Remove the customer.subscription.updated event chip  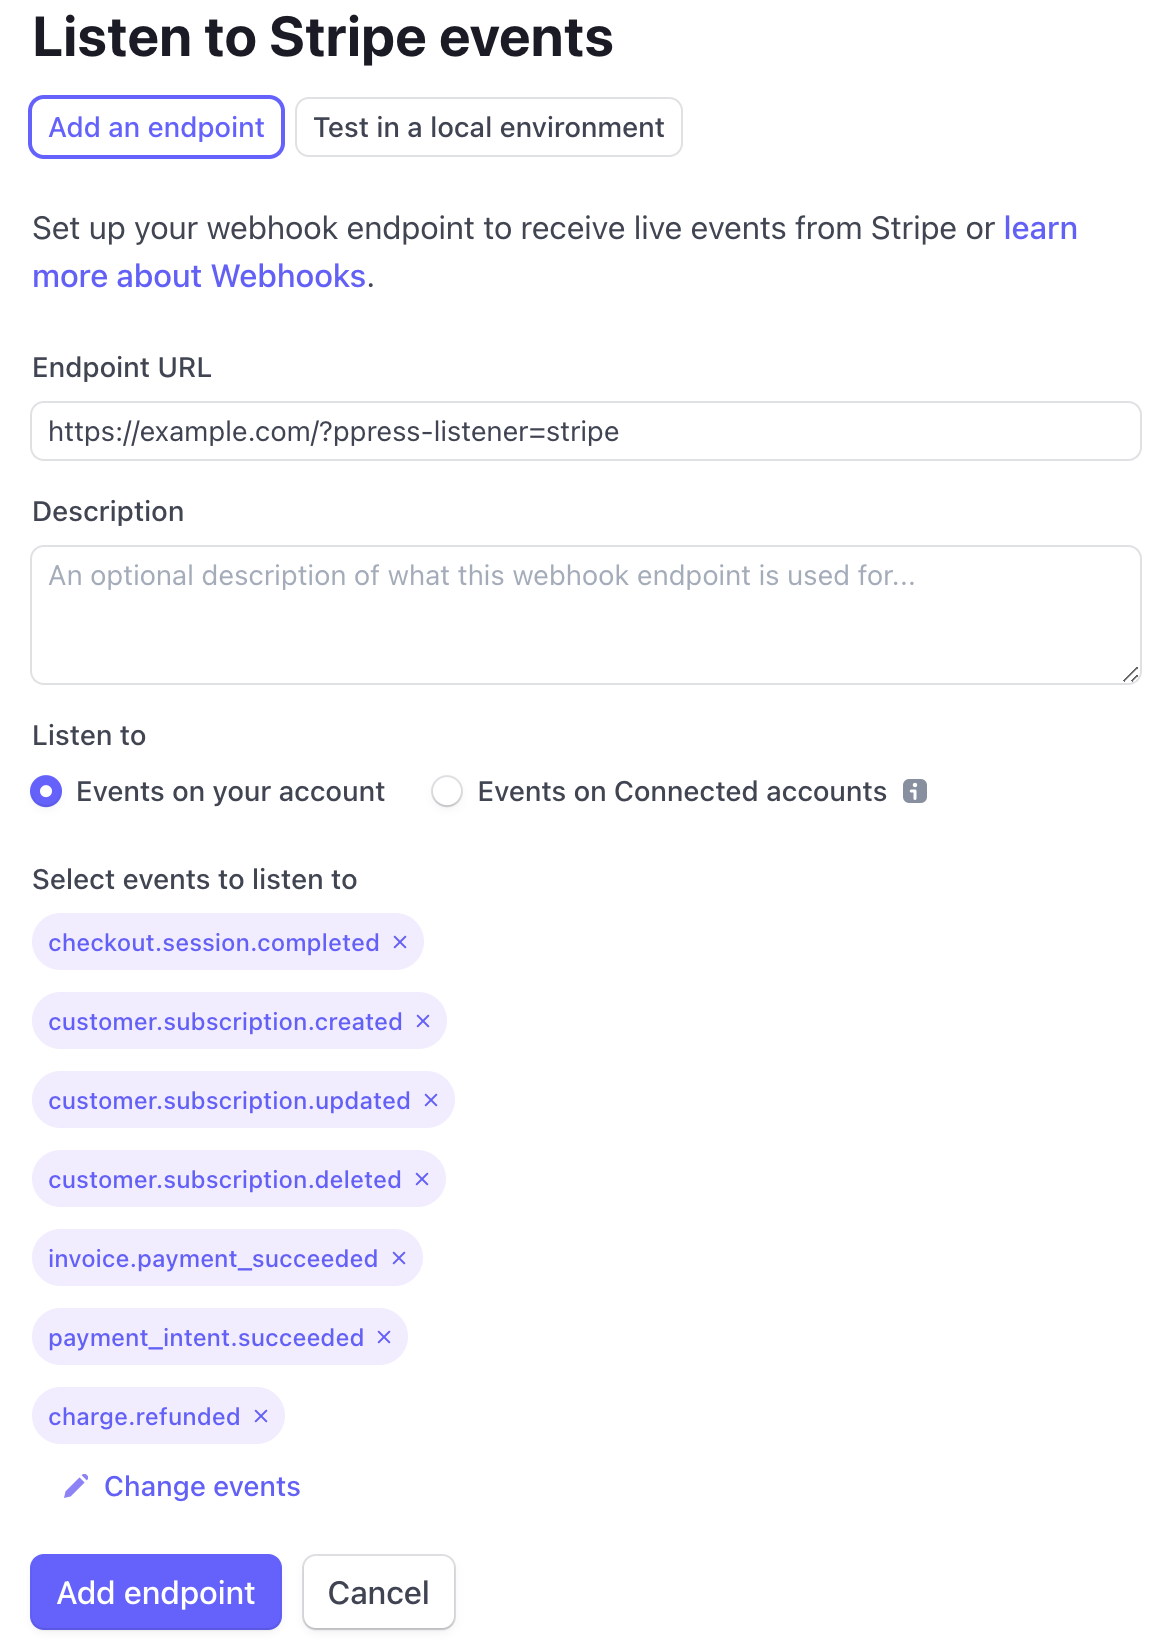[431, 1100]
